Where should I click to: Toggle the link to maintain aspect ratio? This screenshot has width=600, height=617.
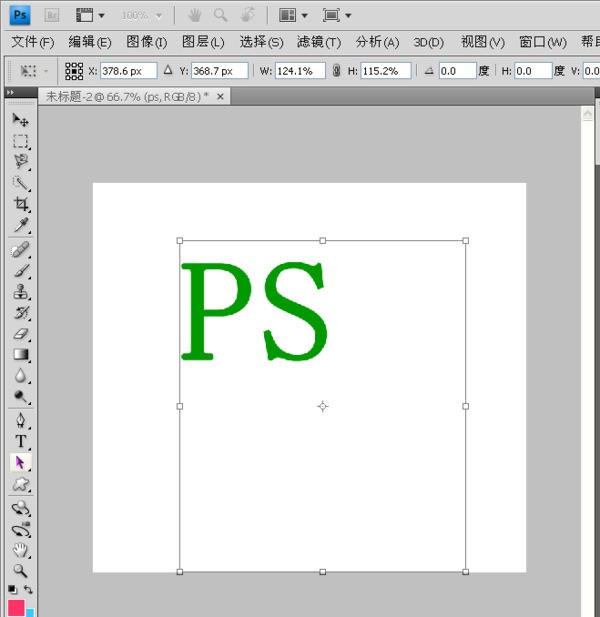336,71
